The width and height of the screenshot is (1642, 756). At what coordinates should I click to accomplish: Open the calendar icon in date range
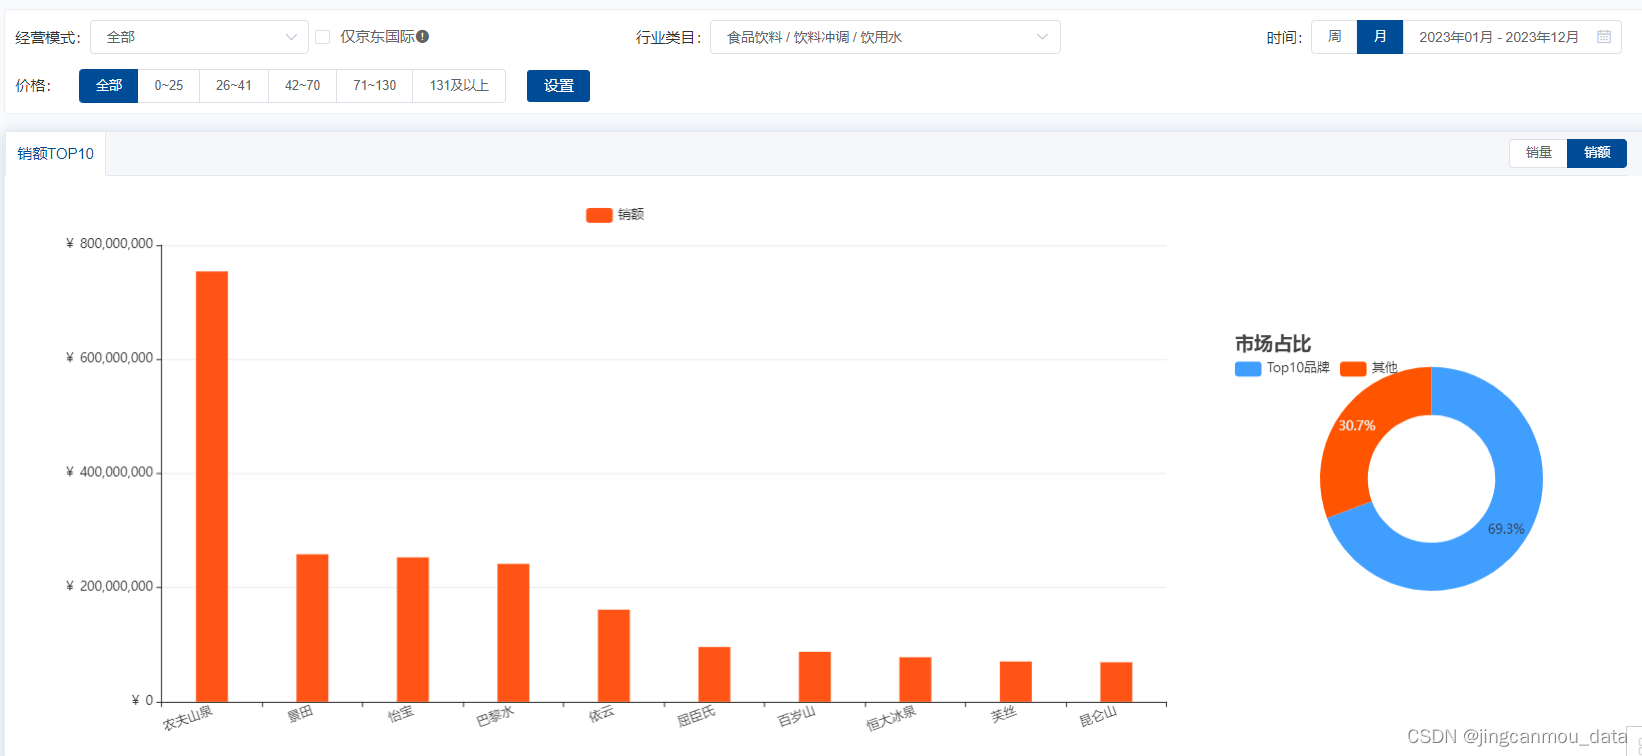click(x=1604, y=37)
